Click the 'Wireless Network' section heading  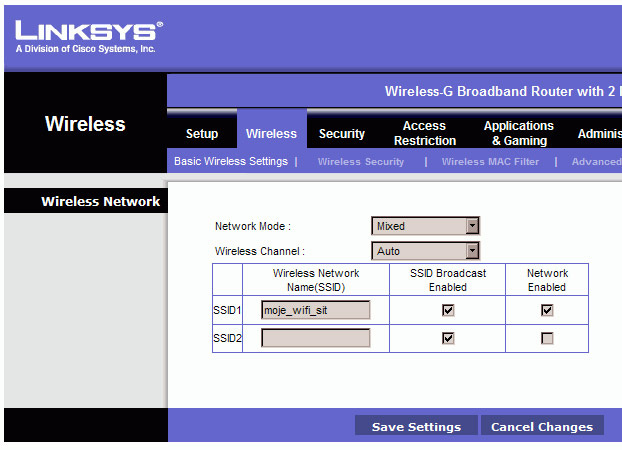click(100, 201)
